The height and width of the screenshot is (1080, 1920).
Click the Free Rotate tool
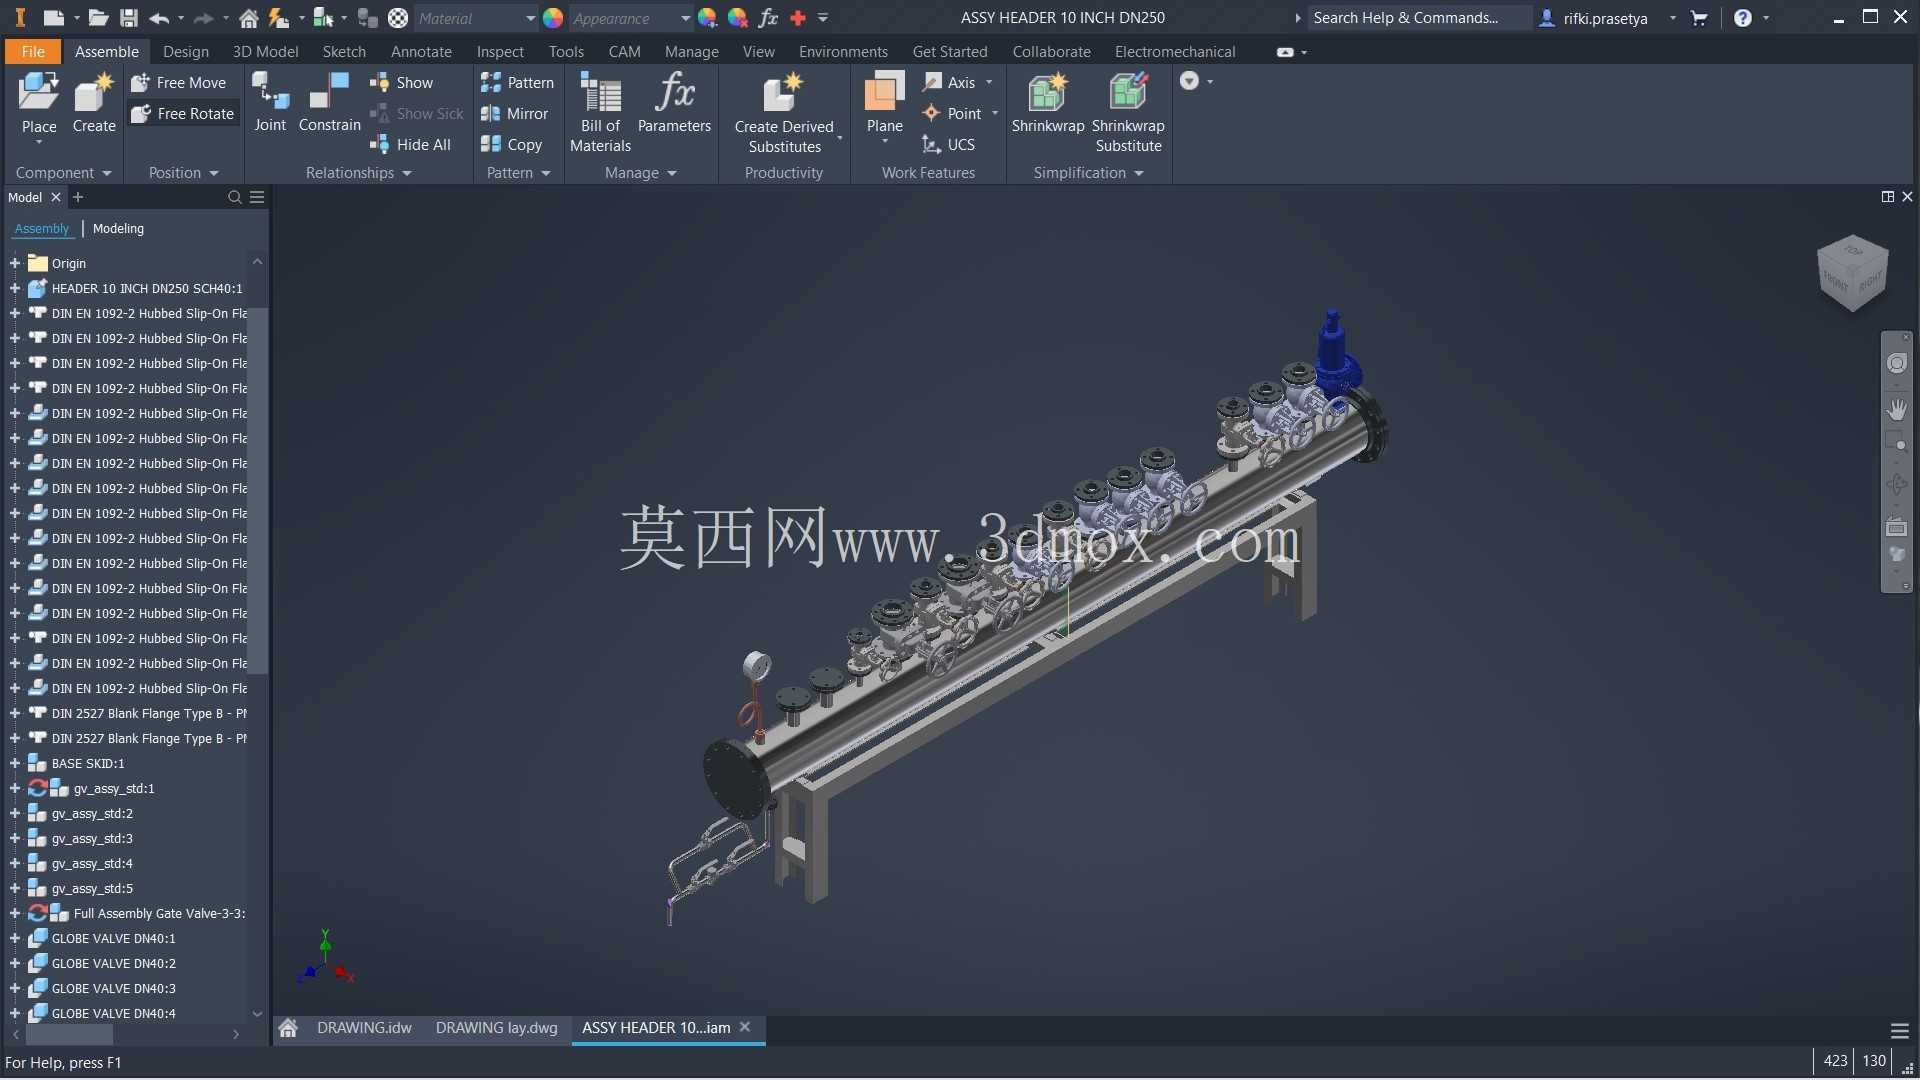pyautogui.click(x=183, y=114)
